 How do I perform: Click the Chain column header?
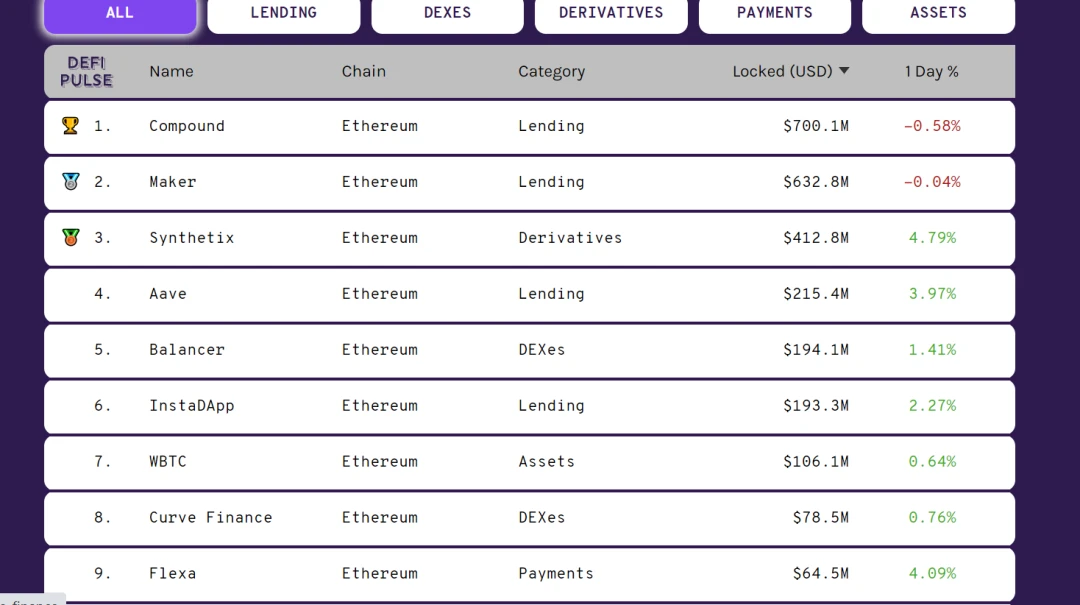click(x=364, y=72)
